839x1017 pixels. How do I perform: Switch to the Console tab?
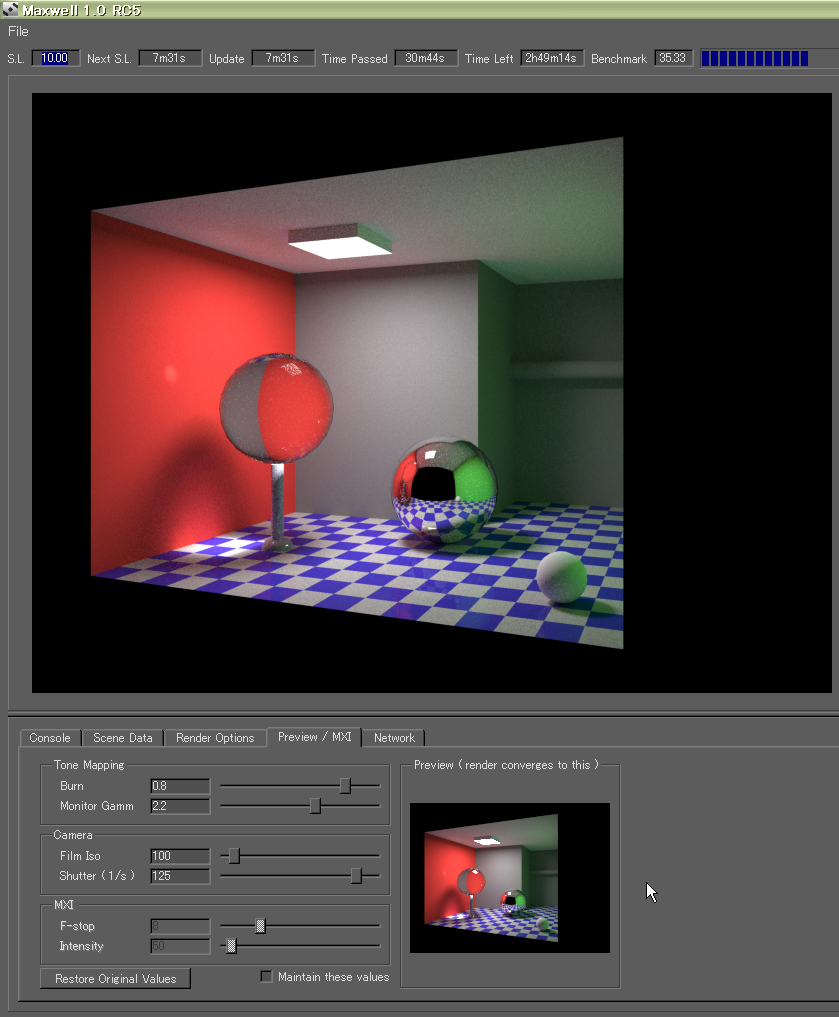pos(50,738)
